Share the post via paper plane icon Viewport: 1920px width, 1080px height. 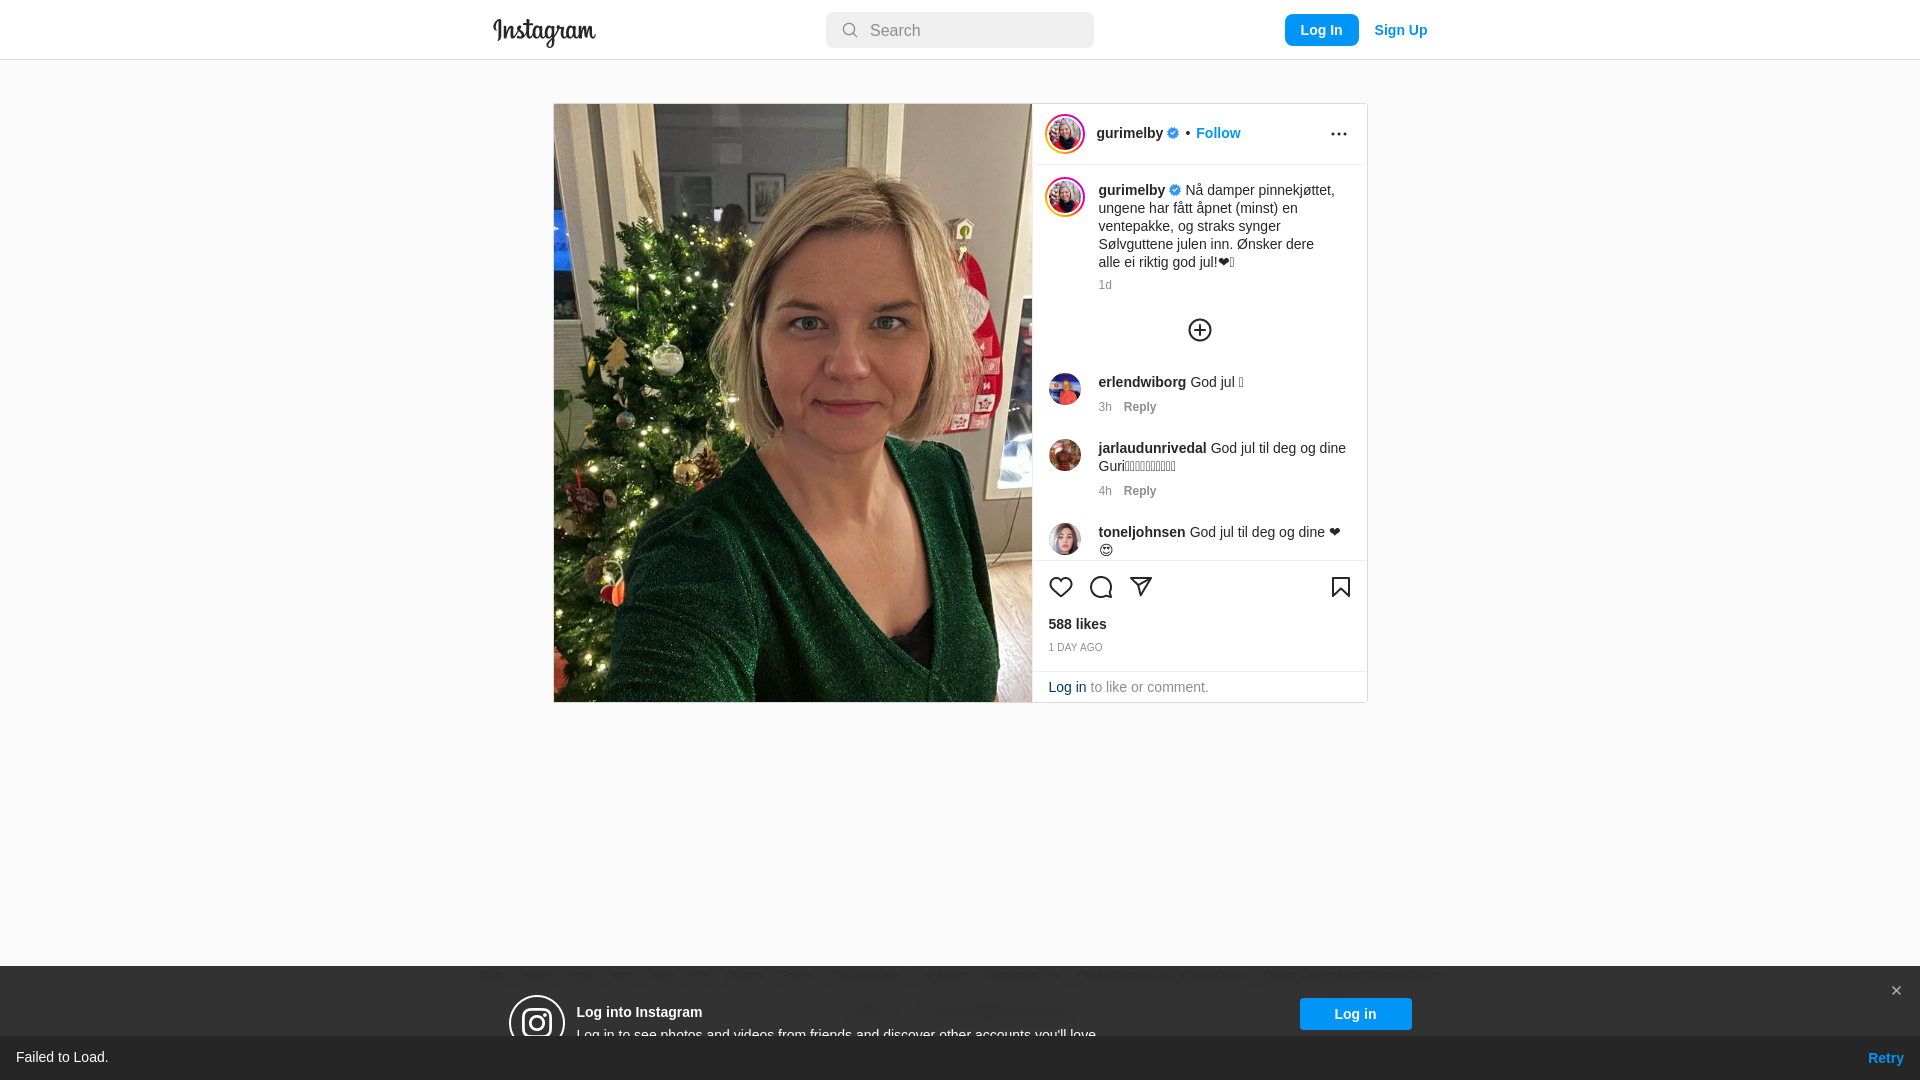pos(1141,587)
